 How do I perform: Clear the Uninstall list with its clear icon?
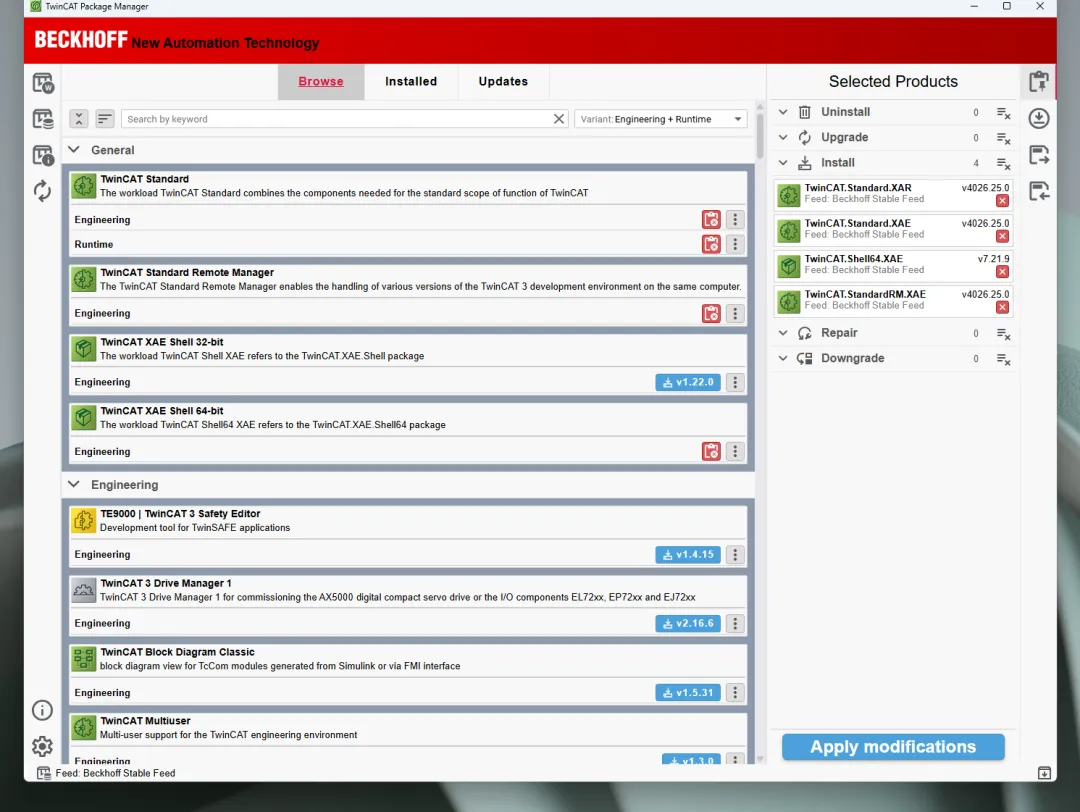pos(1004,113)
